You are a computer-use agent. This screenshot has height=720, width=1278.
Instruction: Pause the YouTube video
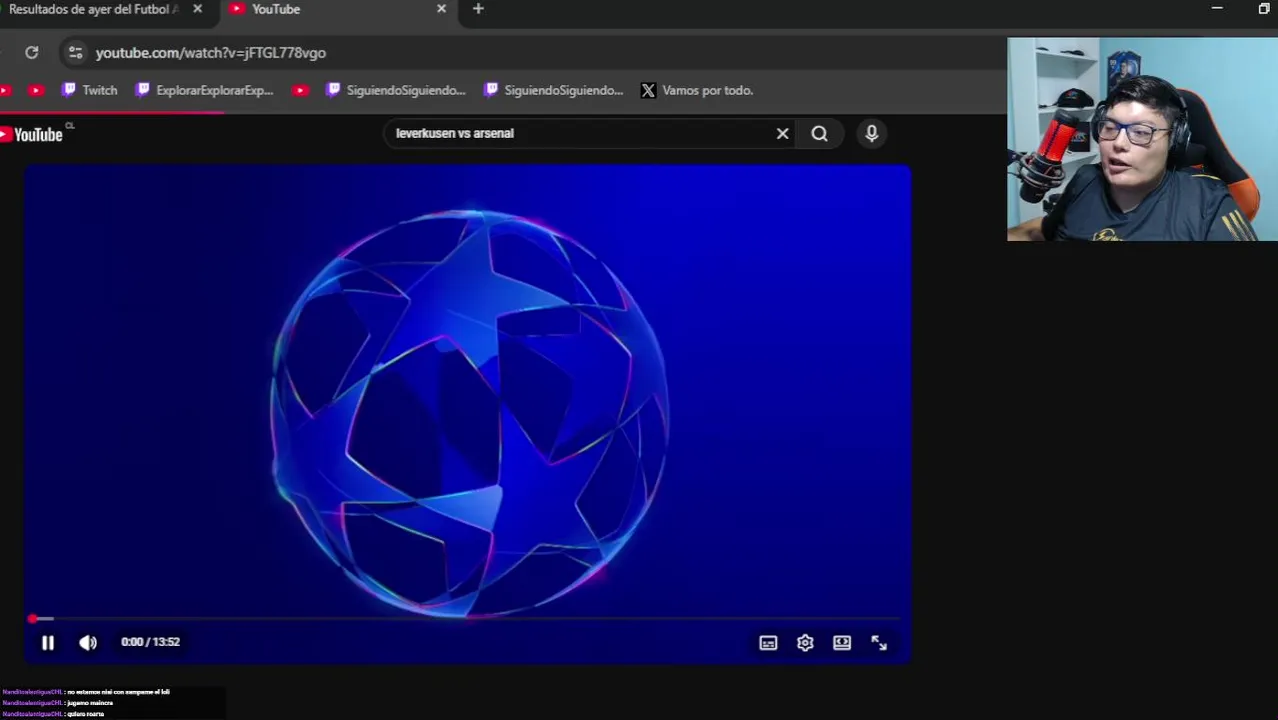[x=47, y=643]
